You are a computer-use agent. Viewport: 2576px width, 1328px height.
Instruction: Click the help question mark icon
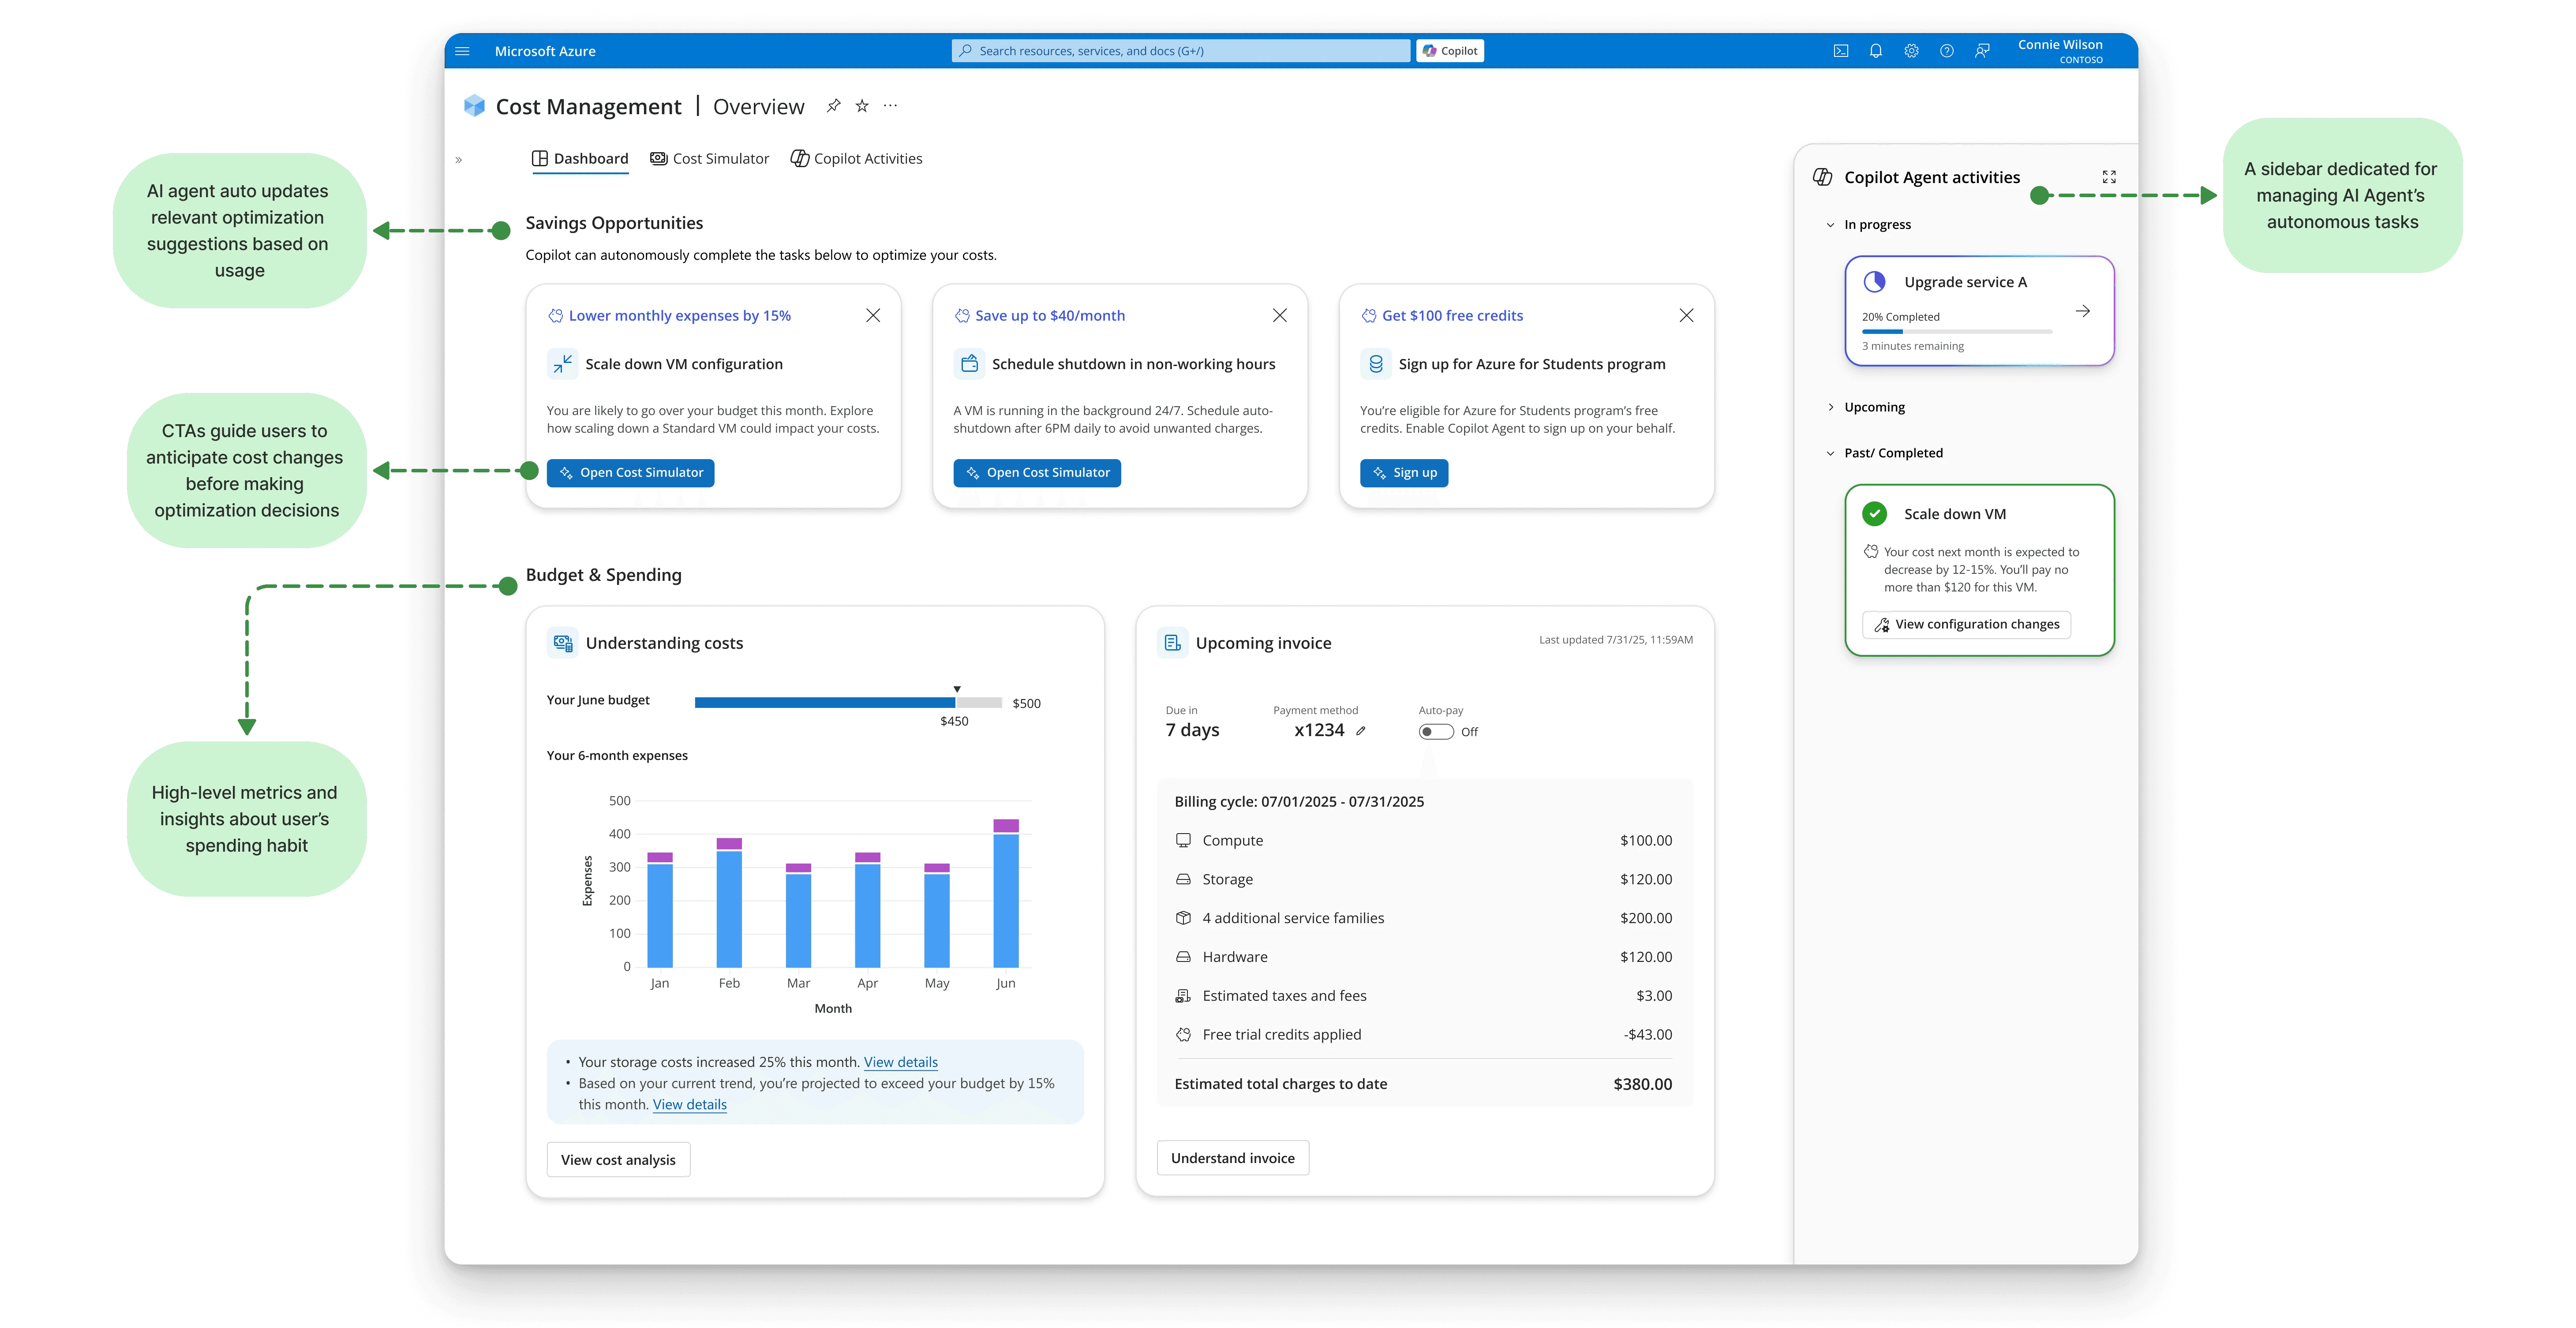tap(1946, 51)
